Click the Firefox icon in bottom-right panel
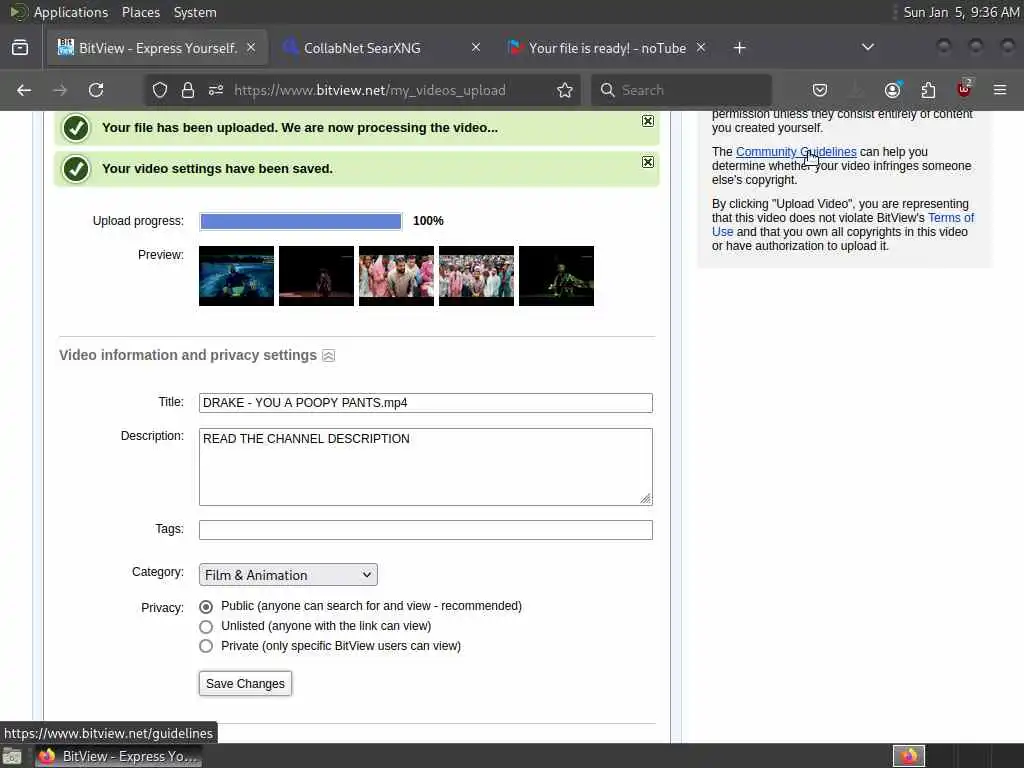 coord(909,756)
